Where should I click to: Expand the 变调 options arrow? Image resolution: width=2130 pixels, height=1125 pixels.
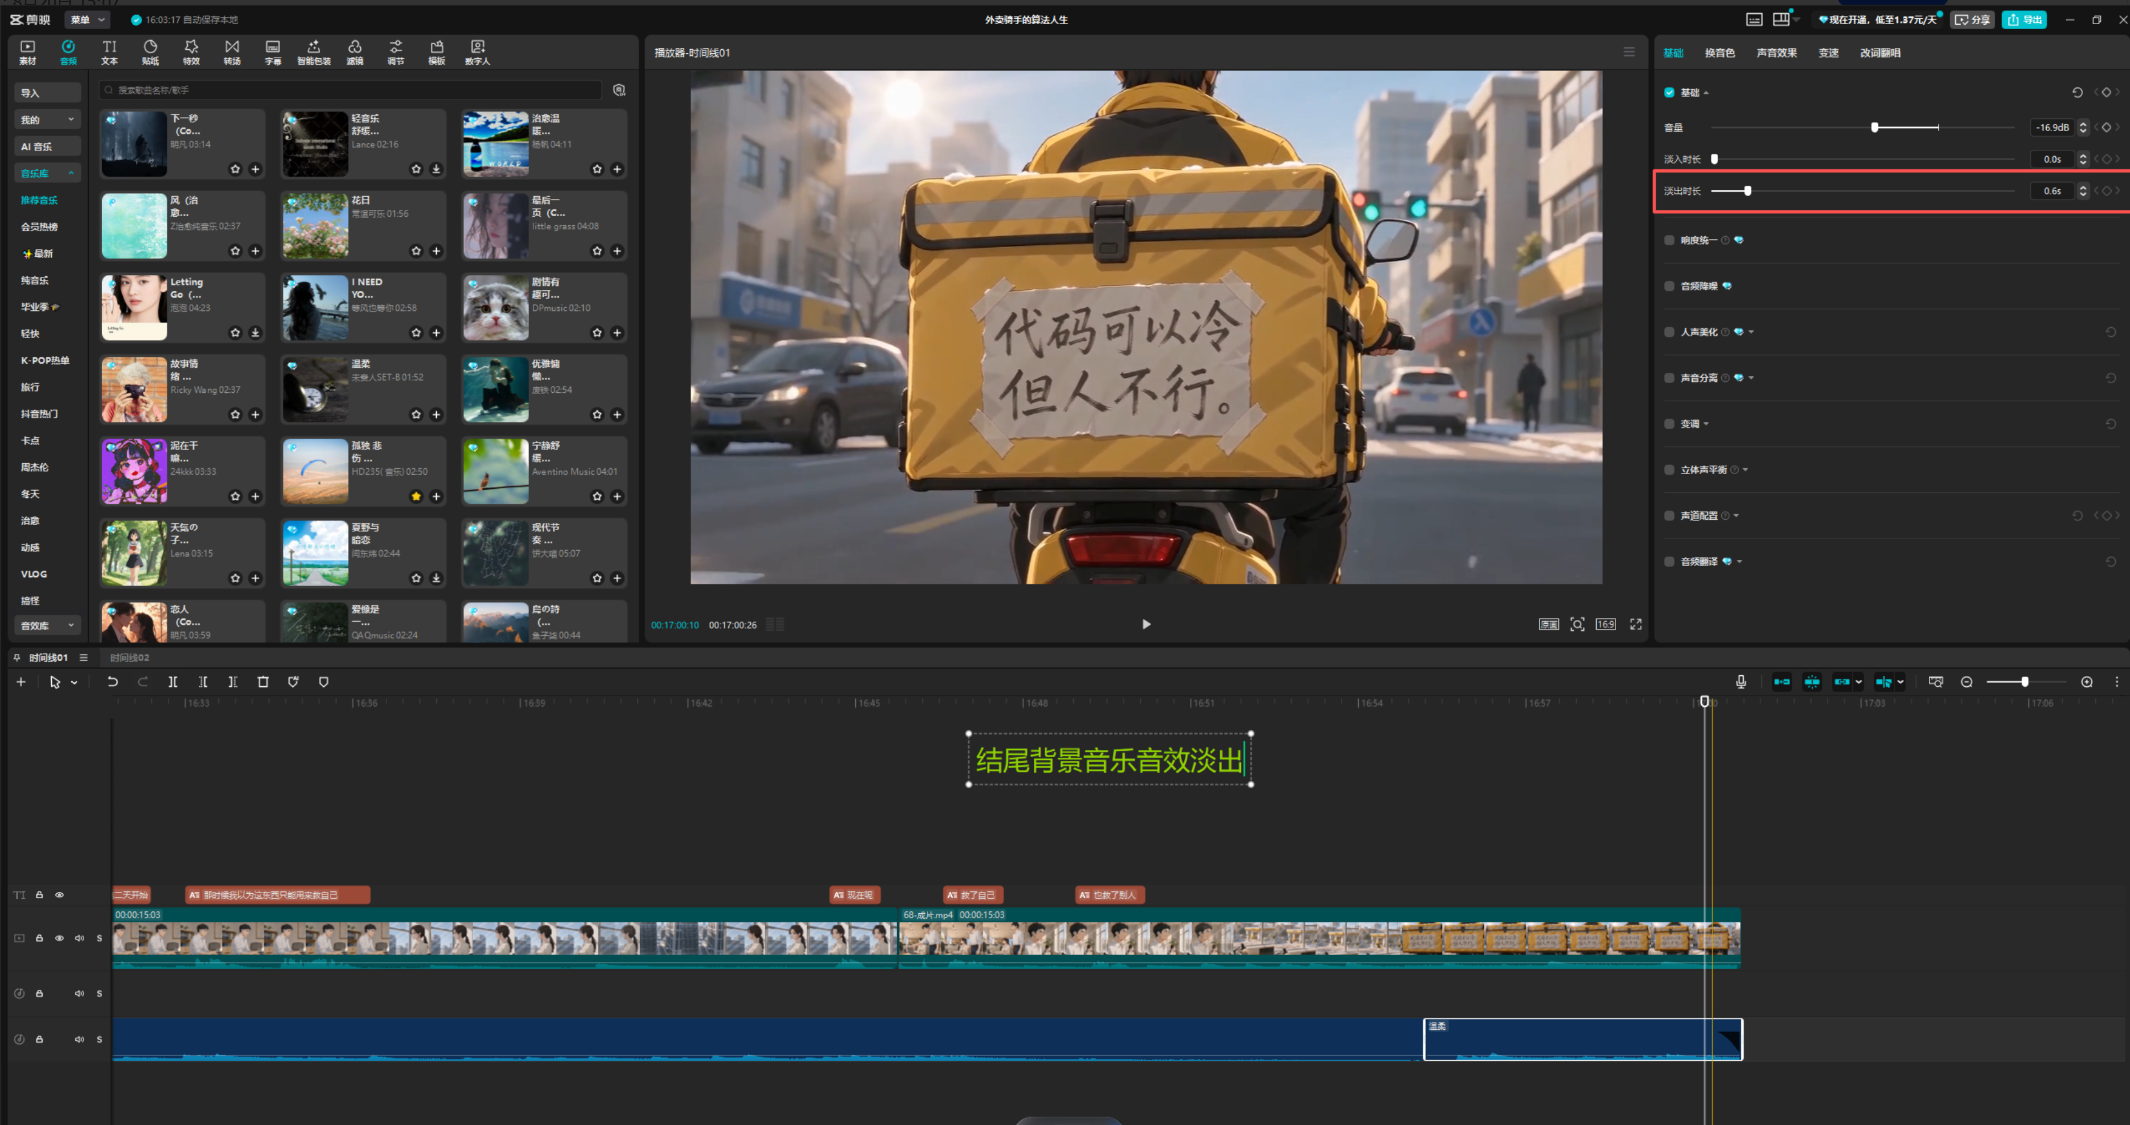[x=1706, y=424]
